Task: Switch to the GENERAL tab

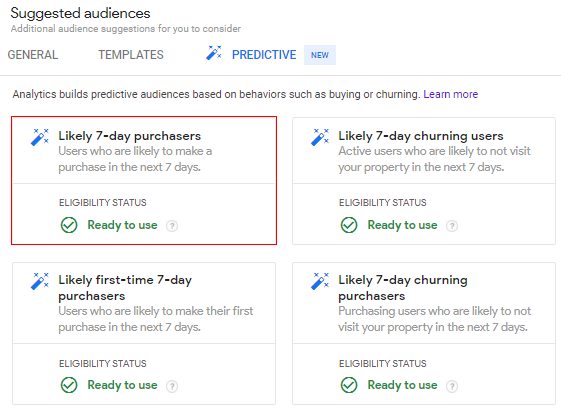Action: click(x=33, y=55)
